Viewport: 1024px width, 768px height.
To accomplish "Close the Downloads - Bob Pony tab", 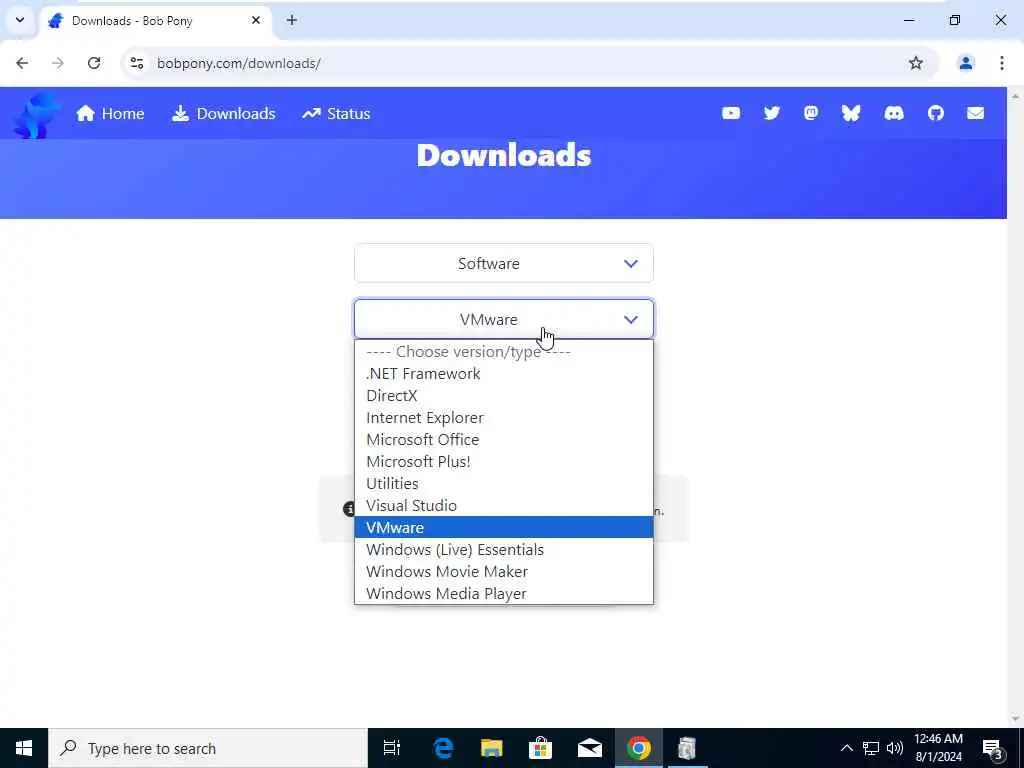I will [x=256, y=20].
